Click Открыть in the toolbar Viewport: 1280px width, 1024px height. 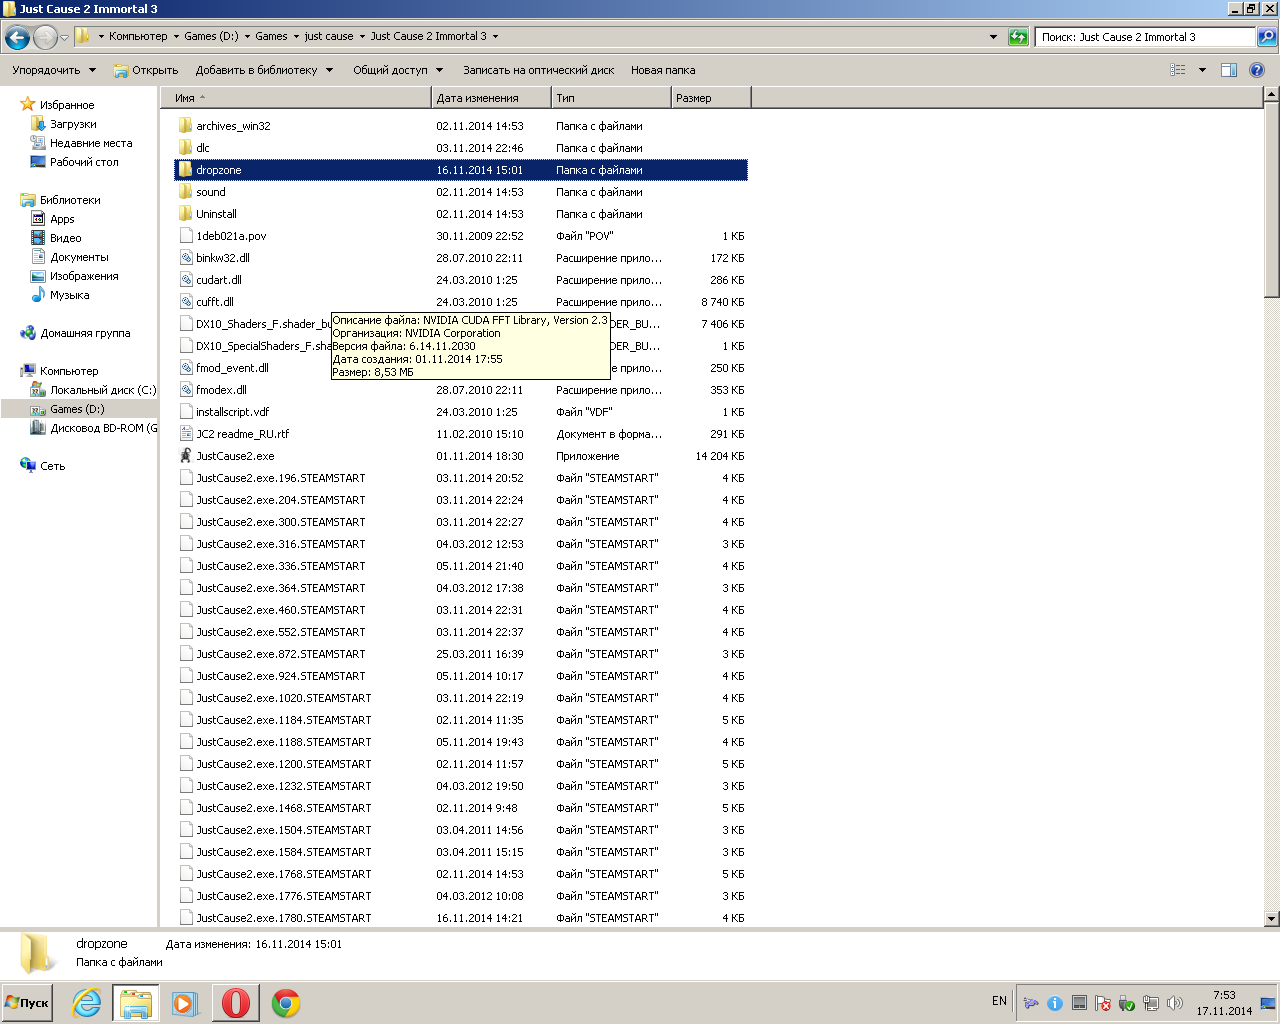coord(146,70)
